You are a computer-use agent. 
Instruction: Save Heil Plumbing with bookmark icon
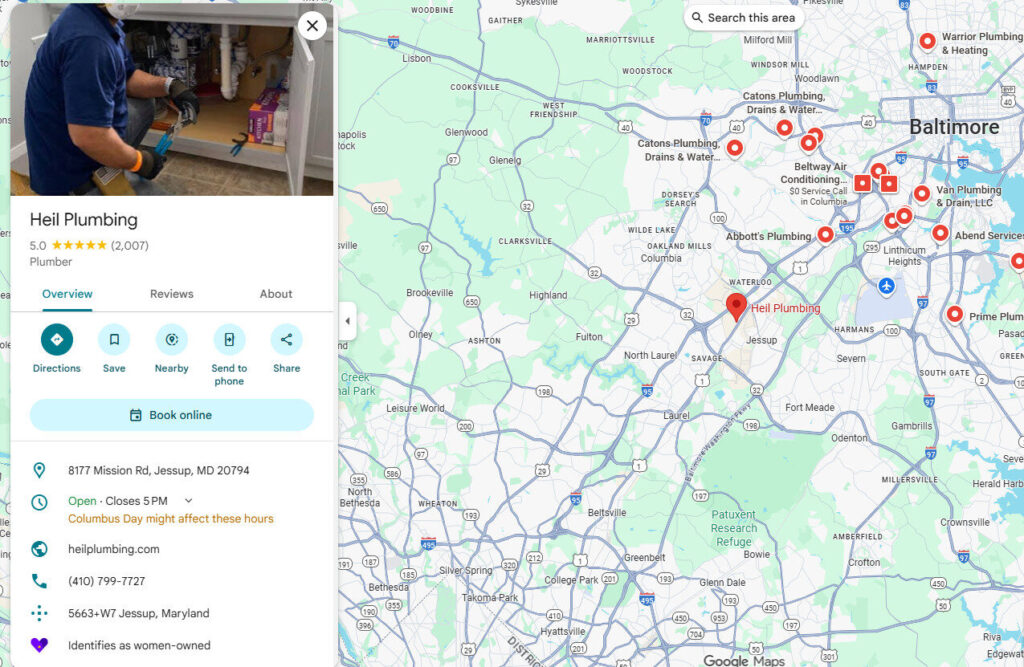click(x=114, y=340)
